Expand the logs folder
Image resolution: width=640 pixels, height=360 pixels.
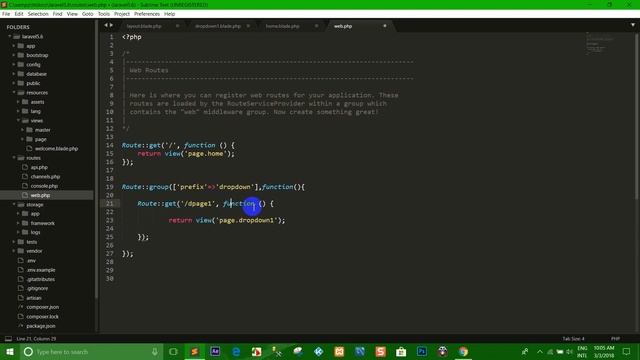point(18,232)
